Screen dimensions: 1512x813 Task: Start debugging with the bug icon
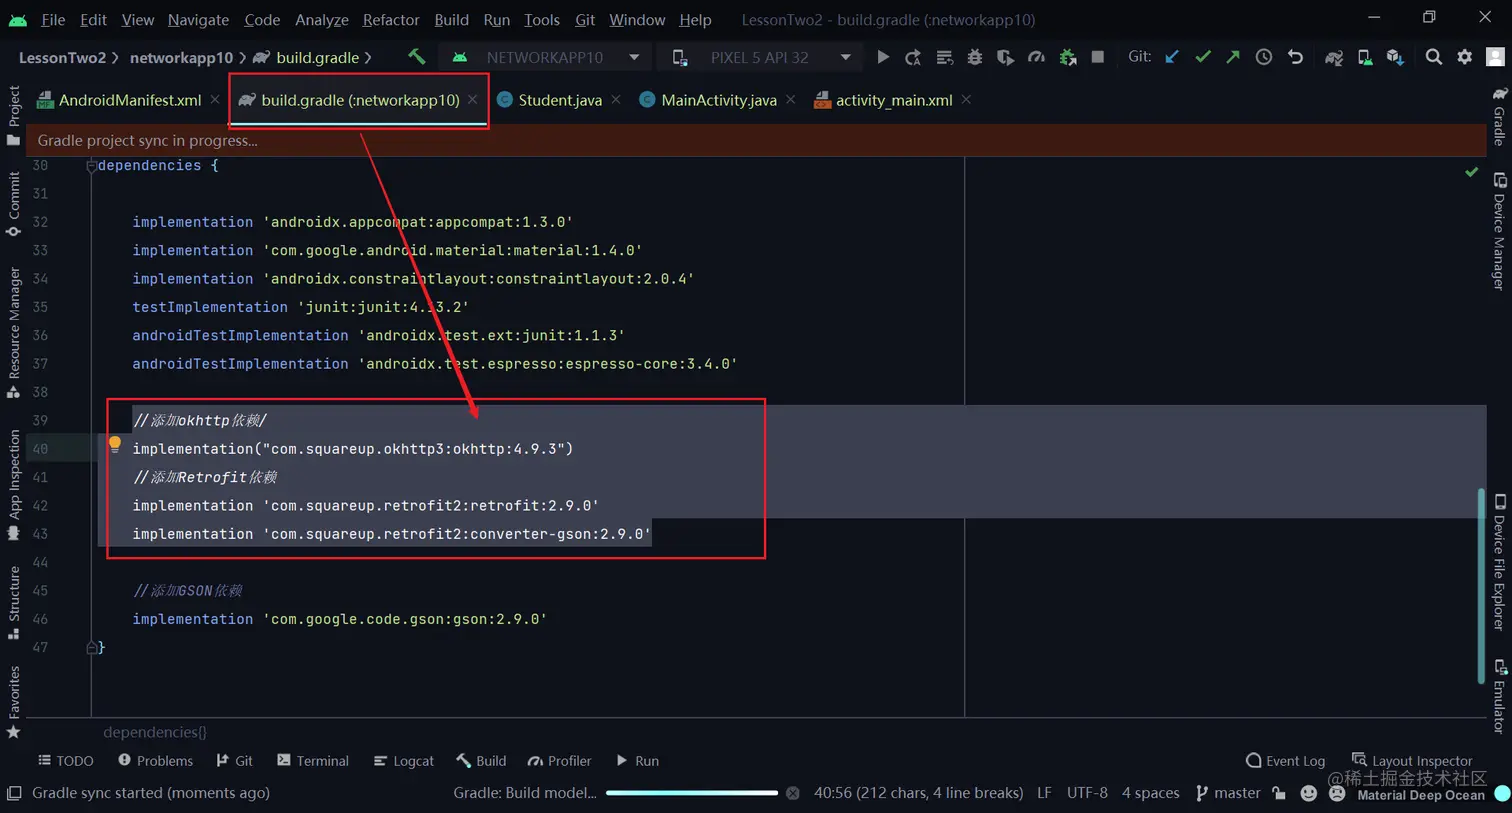pyautogui.click(x=975, y=58)
